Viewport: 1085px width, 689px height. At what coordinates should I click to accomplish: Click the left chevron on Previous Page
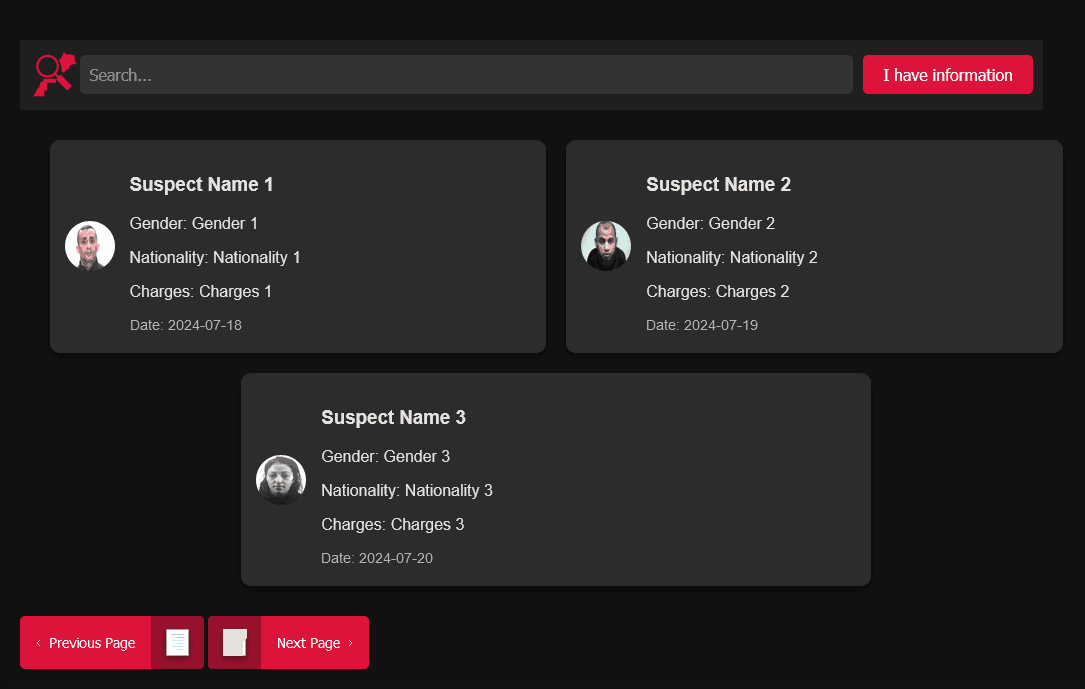pyautogui.click(x=38, y=643)
